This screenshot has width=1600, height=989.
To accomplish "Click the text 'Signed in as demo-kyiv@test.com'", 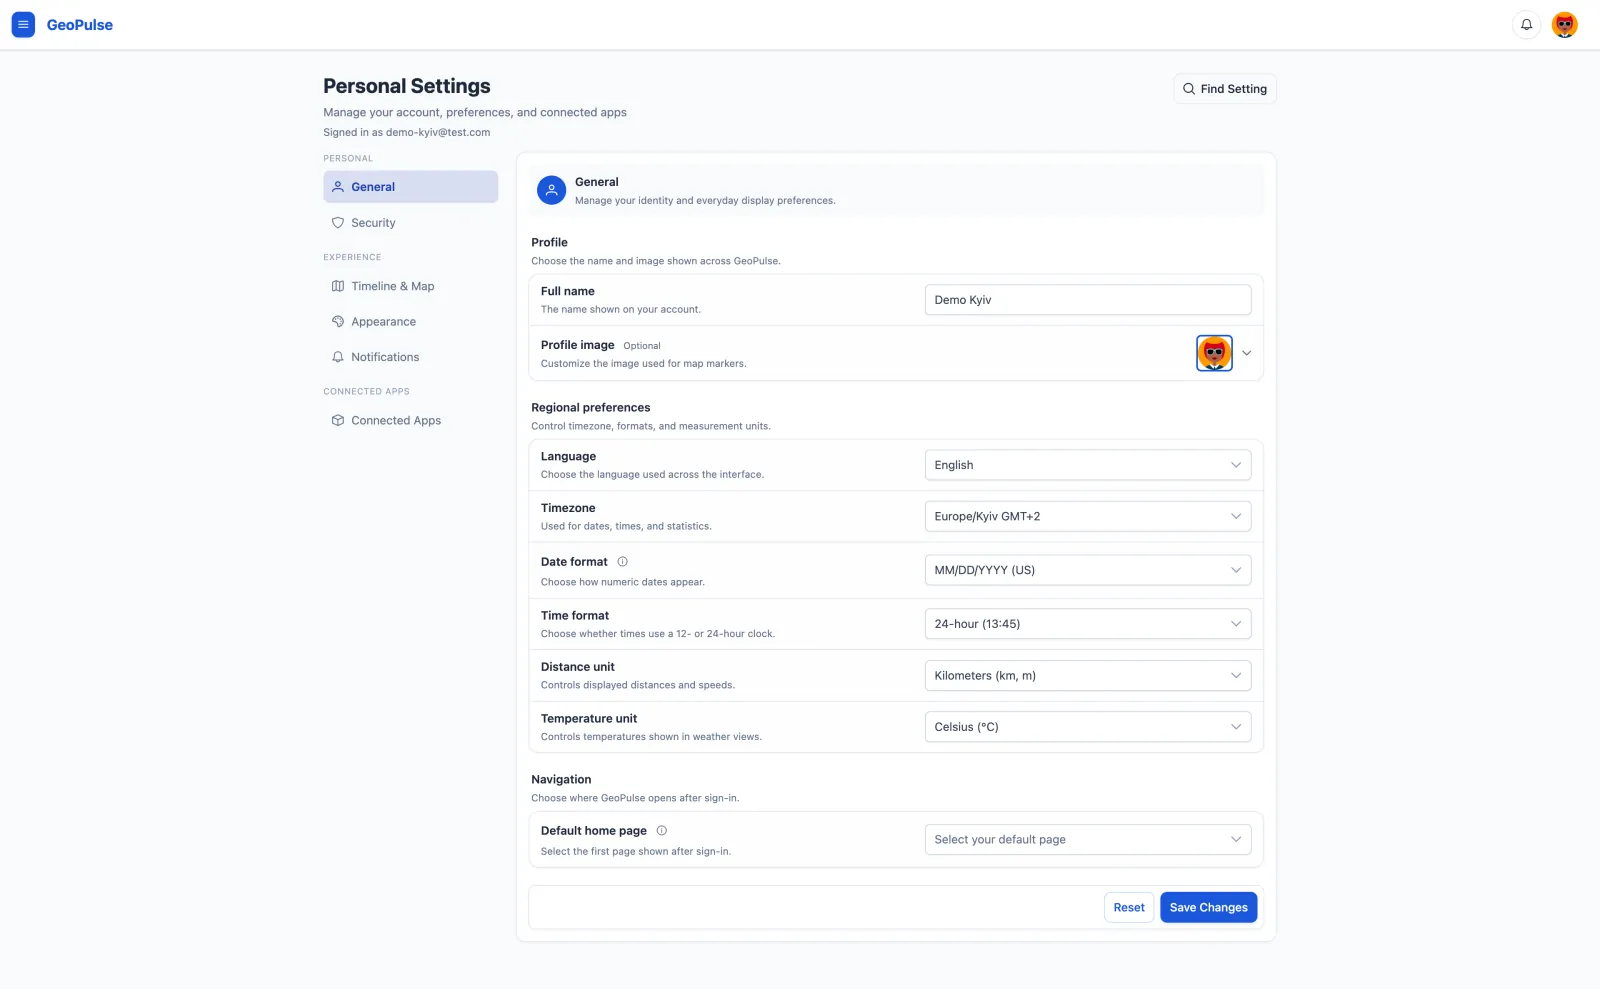I will point(406,132).
